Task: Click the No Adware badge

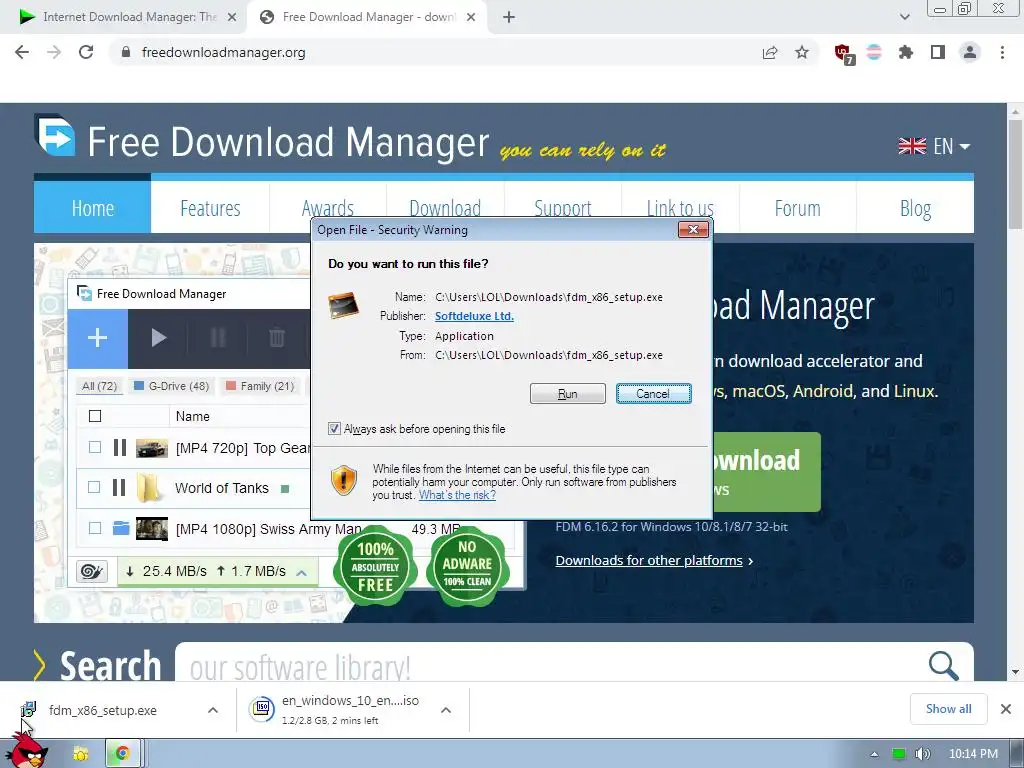Action: pos(467,564)
